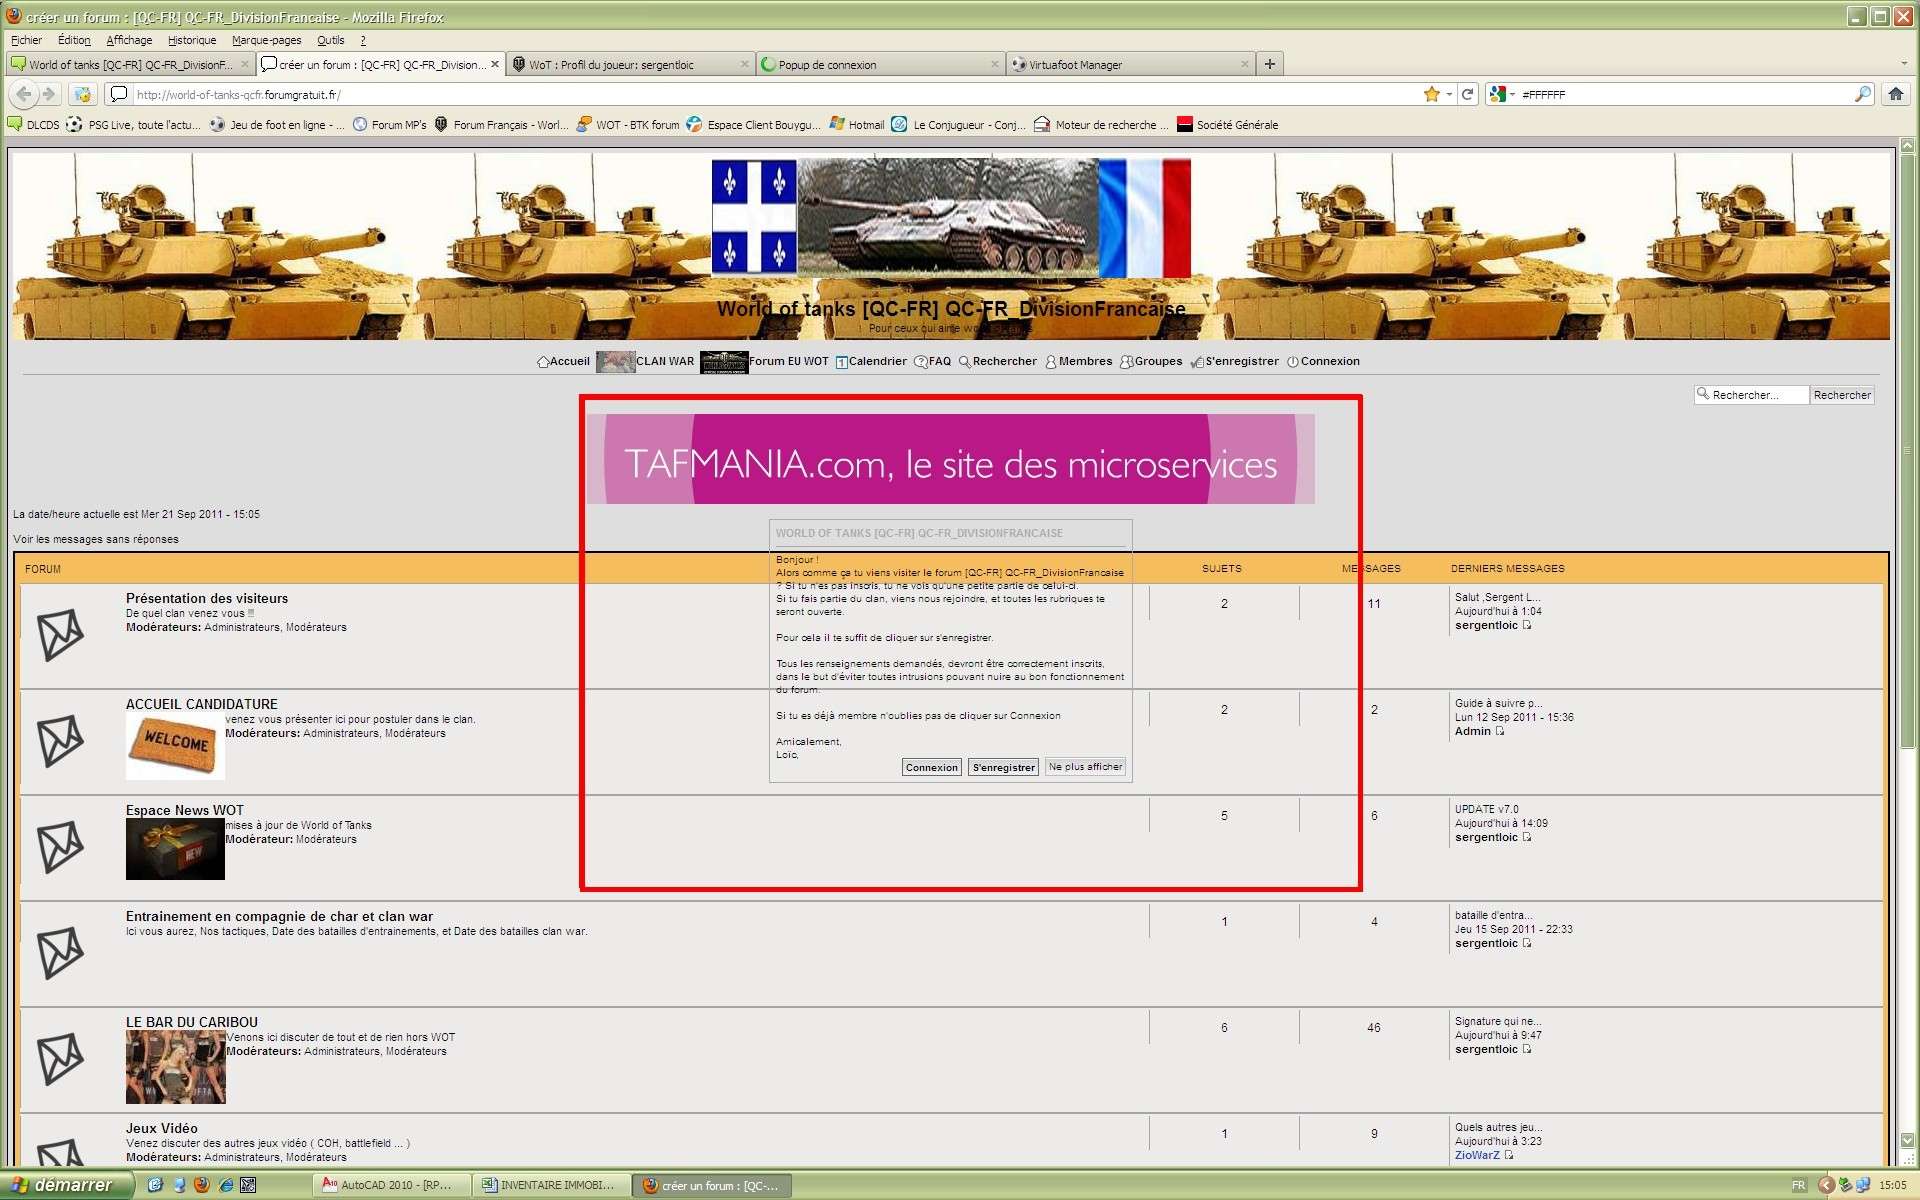Open the Firefox home page icon
The width and height of the screenshot is (1920, 1200).
pyautogui.click(x=1894, y=94)
